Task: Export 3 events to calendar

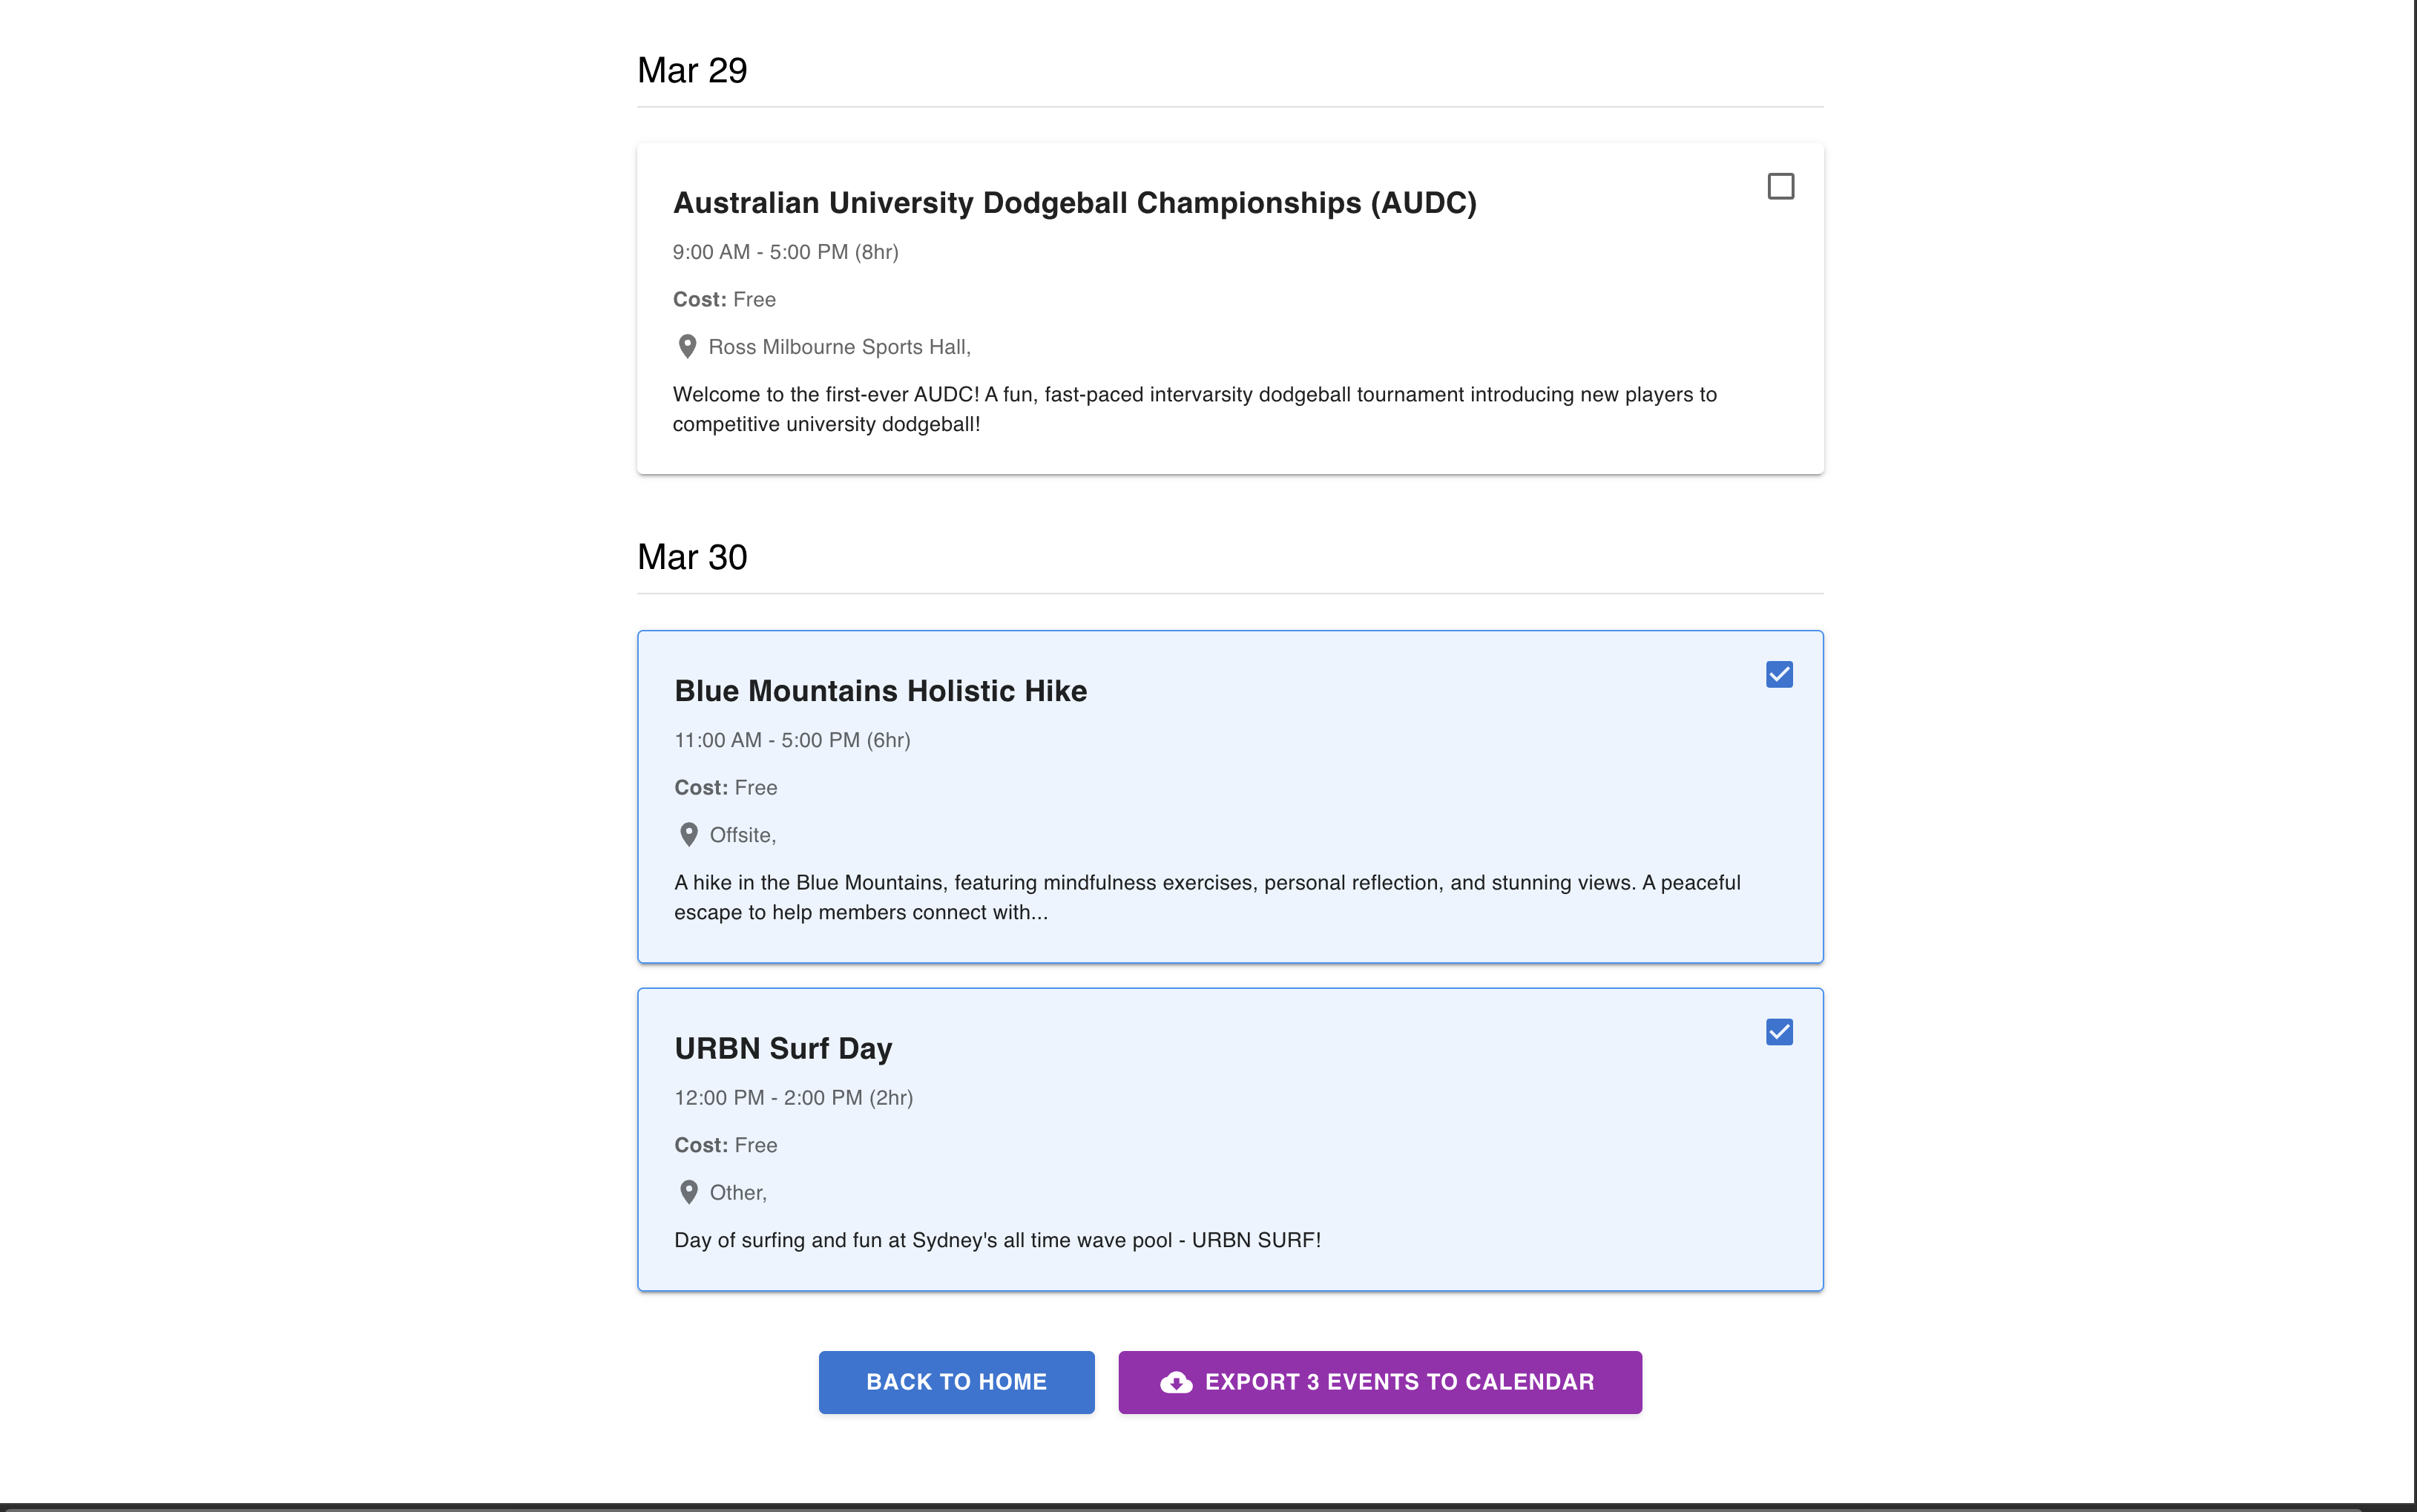Action: [x=1398, y=1382]
